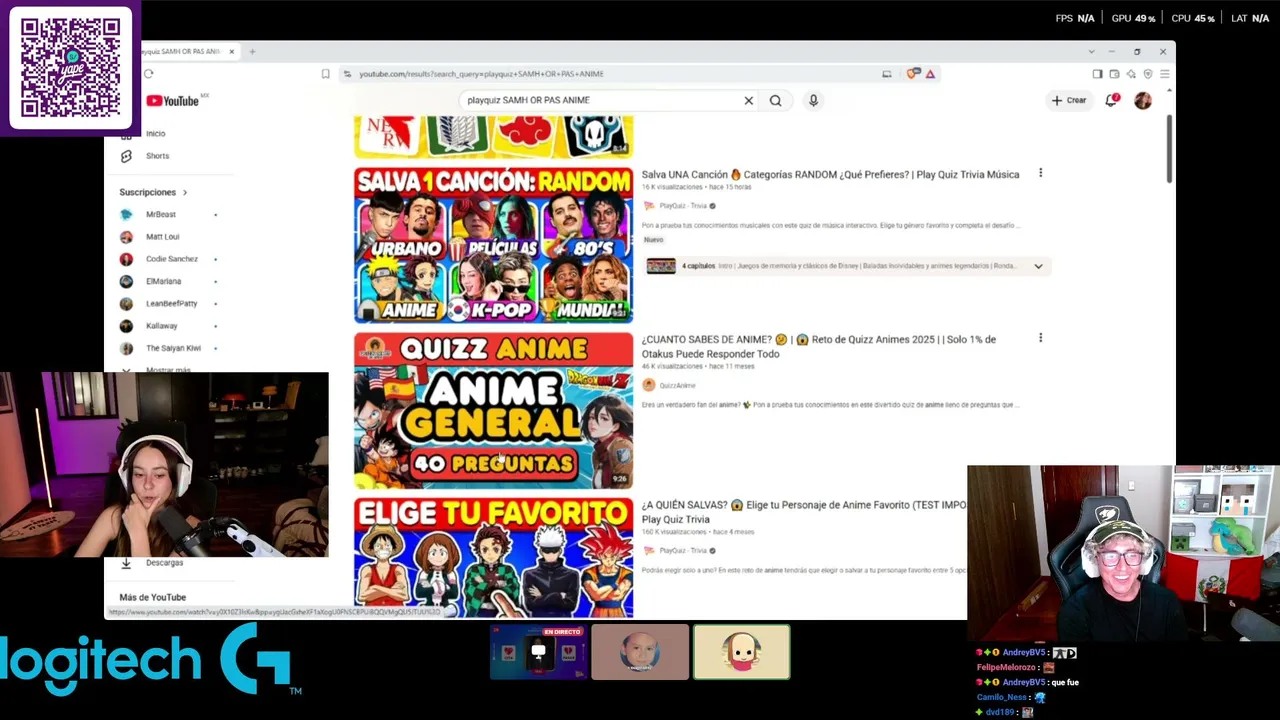Play the ELIGE TU FAVORITO thumbnail
The width and height of the screenshot is (1280, 720).
(493, 558)
